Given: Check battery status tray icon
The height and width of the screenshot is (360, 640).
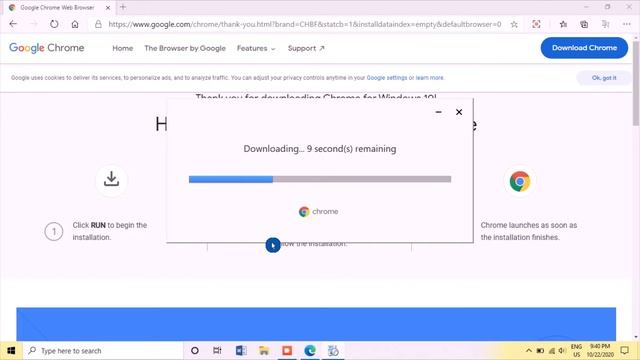Looking at the screenshot, I should point(540,351).
